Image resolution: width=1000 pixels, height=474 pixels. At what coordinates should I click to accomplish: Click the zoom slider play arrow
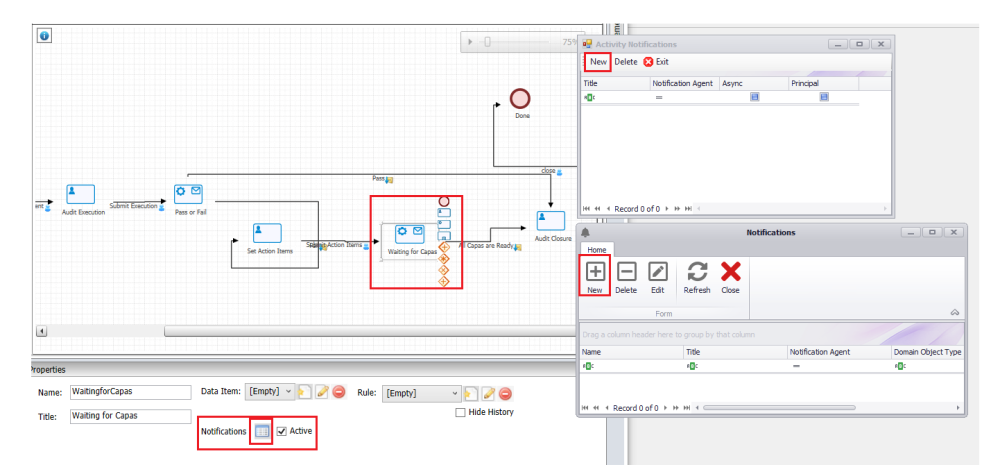[x=471, y=42]
